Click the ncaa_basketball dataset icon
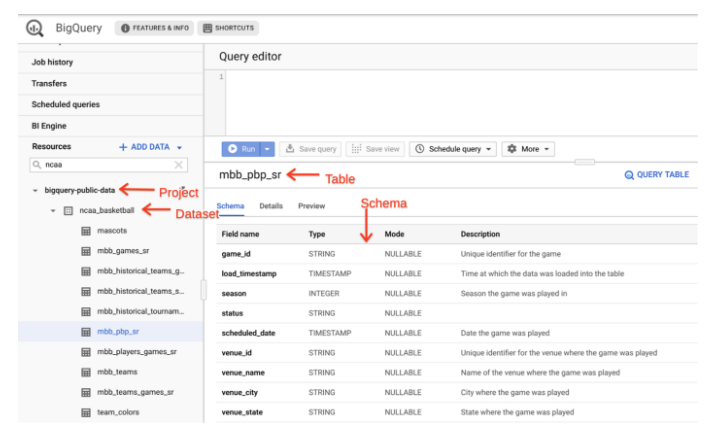 68,211
